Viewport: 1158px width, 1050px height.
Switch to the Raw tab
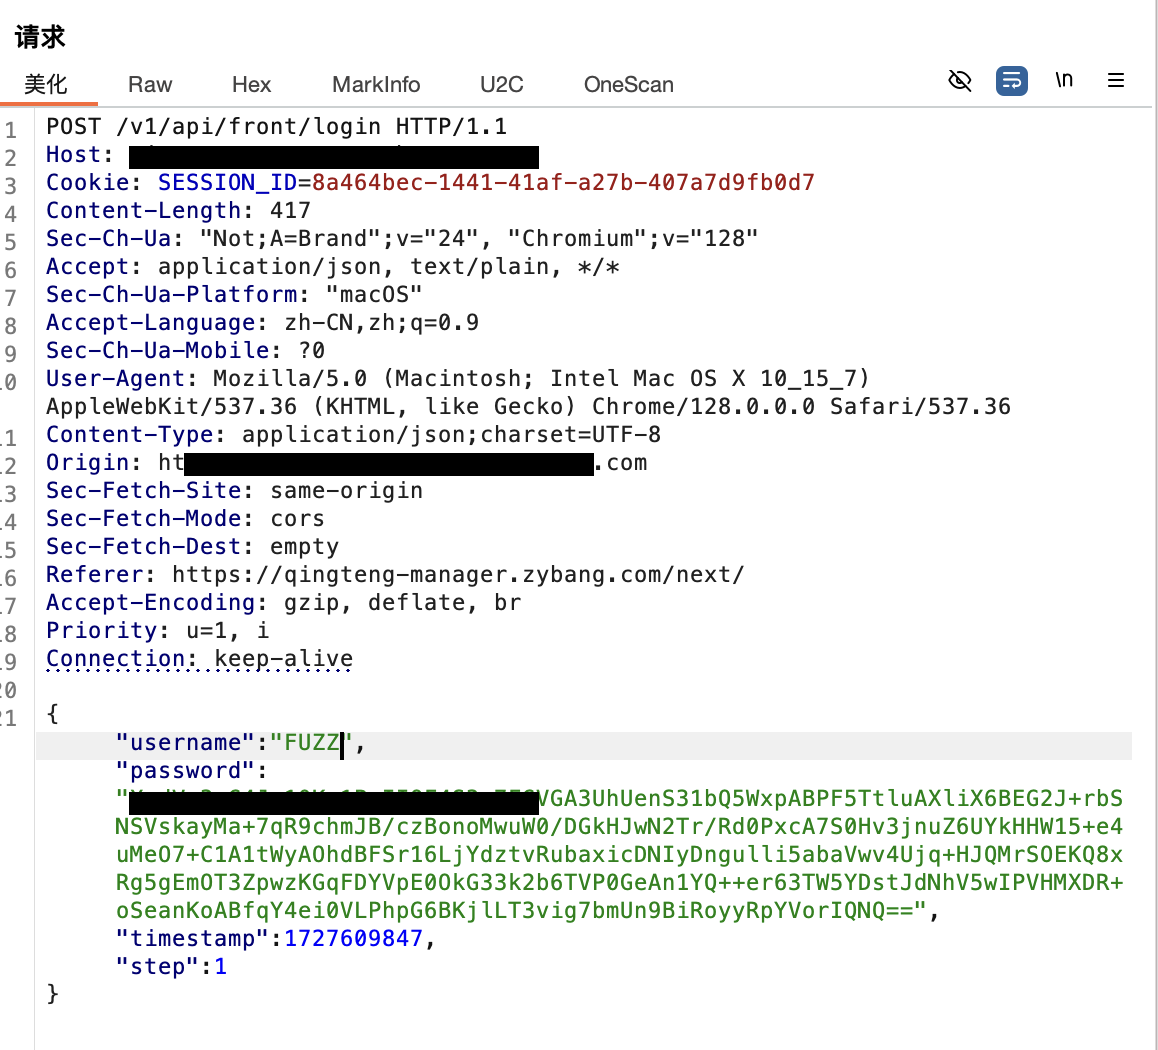(150, 85)
